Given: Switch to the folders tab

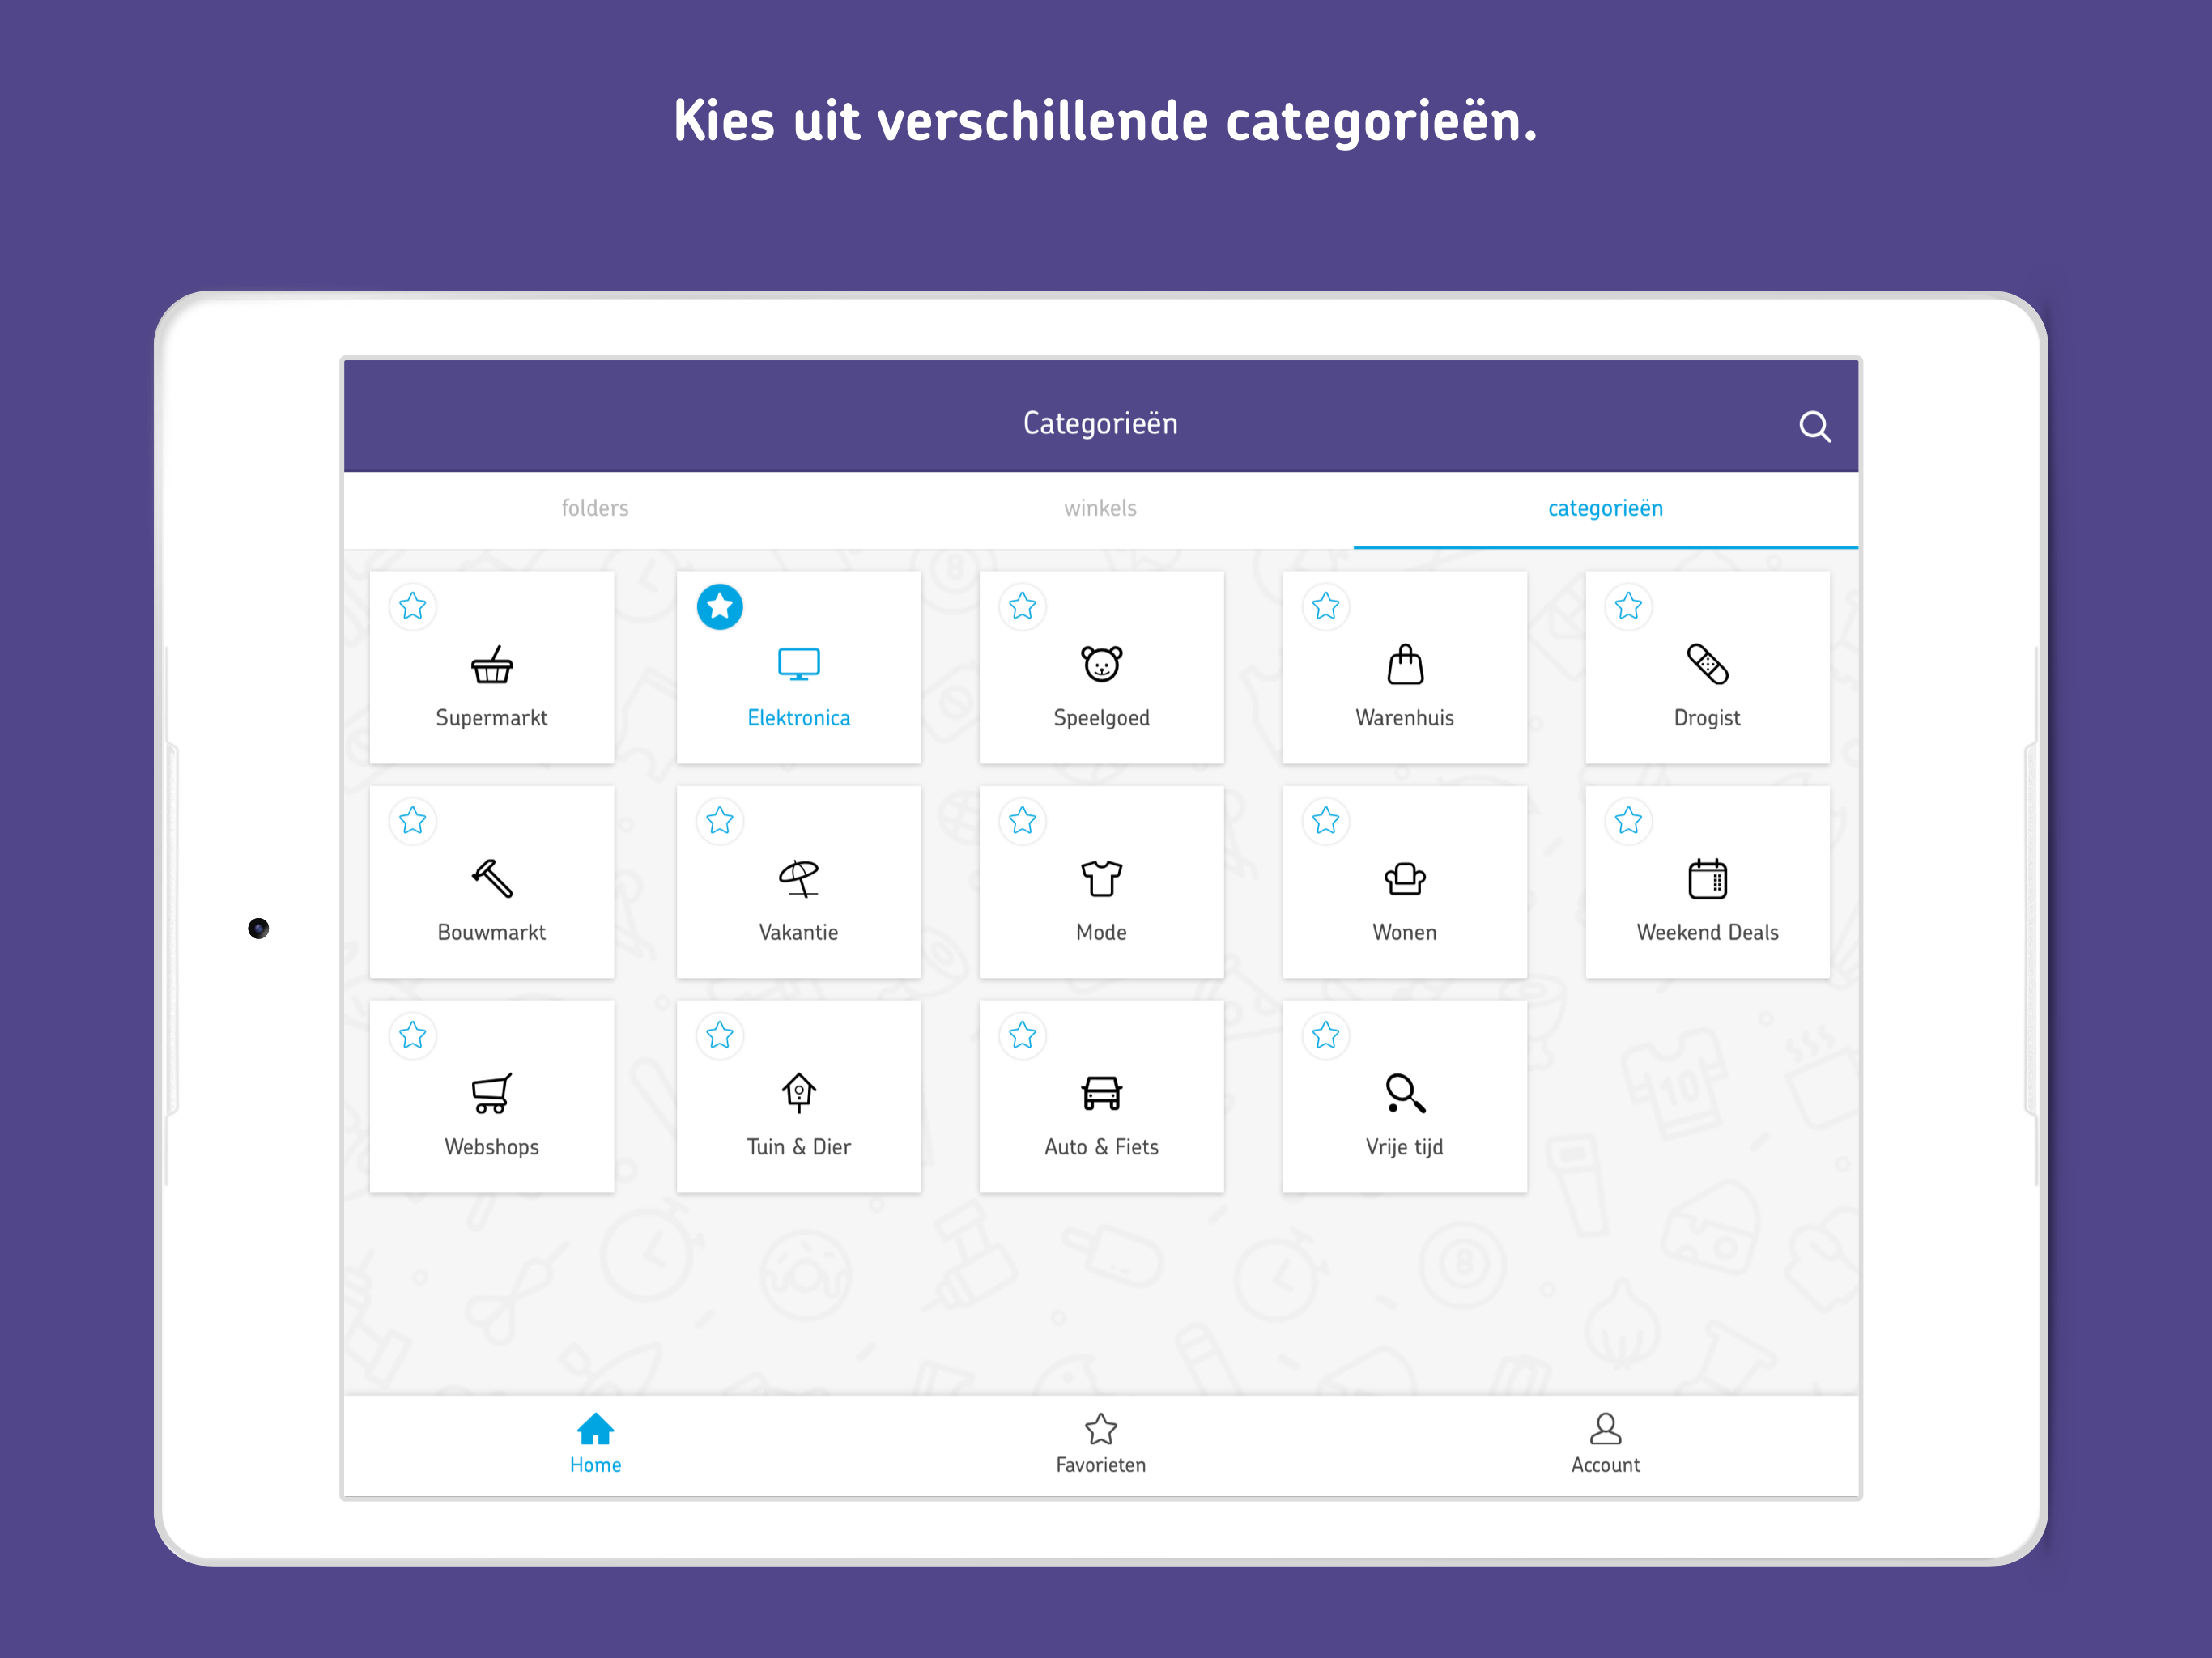Looking at the screenshot, I should [595, 508].
